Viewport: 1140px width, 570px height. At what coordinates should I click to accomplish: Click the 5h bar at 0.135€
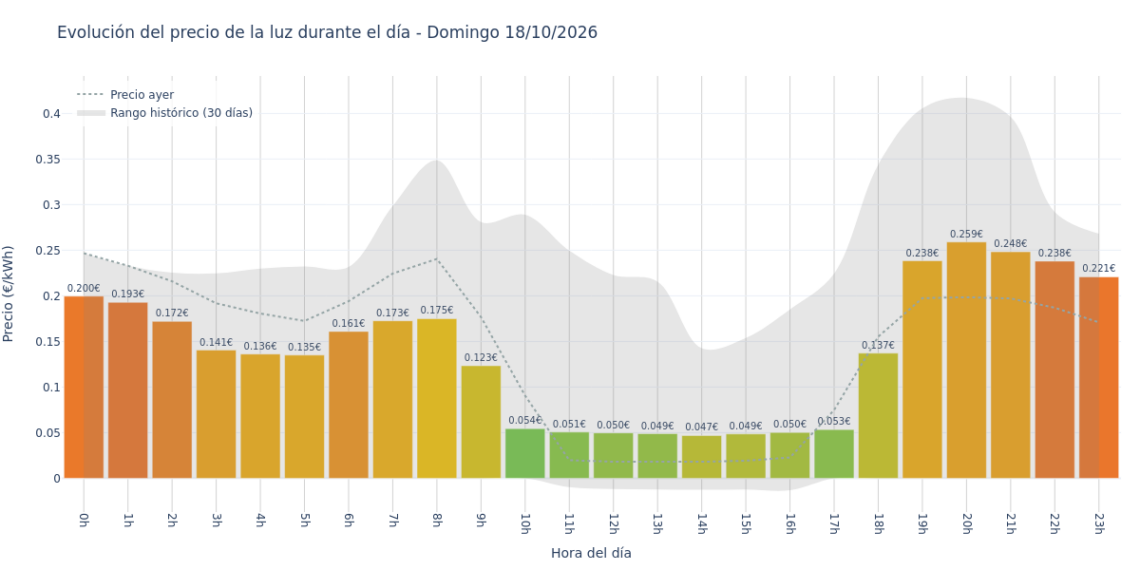pos(305,417)
